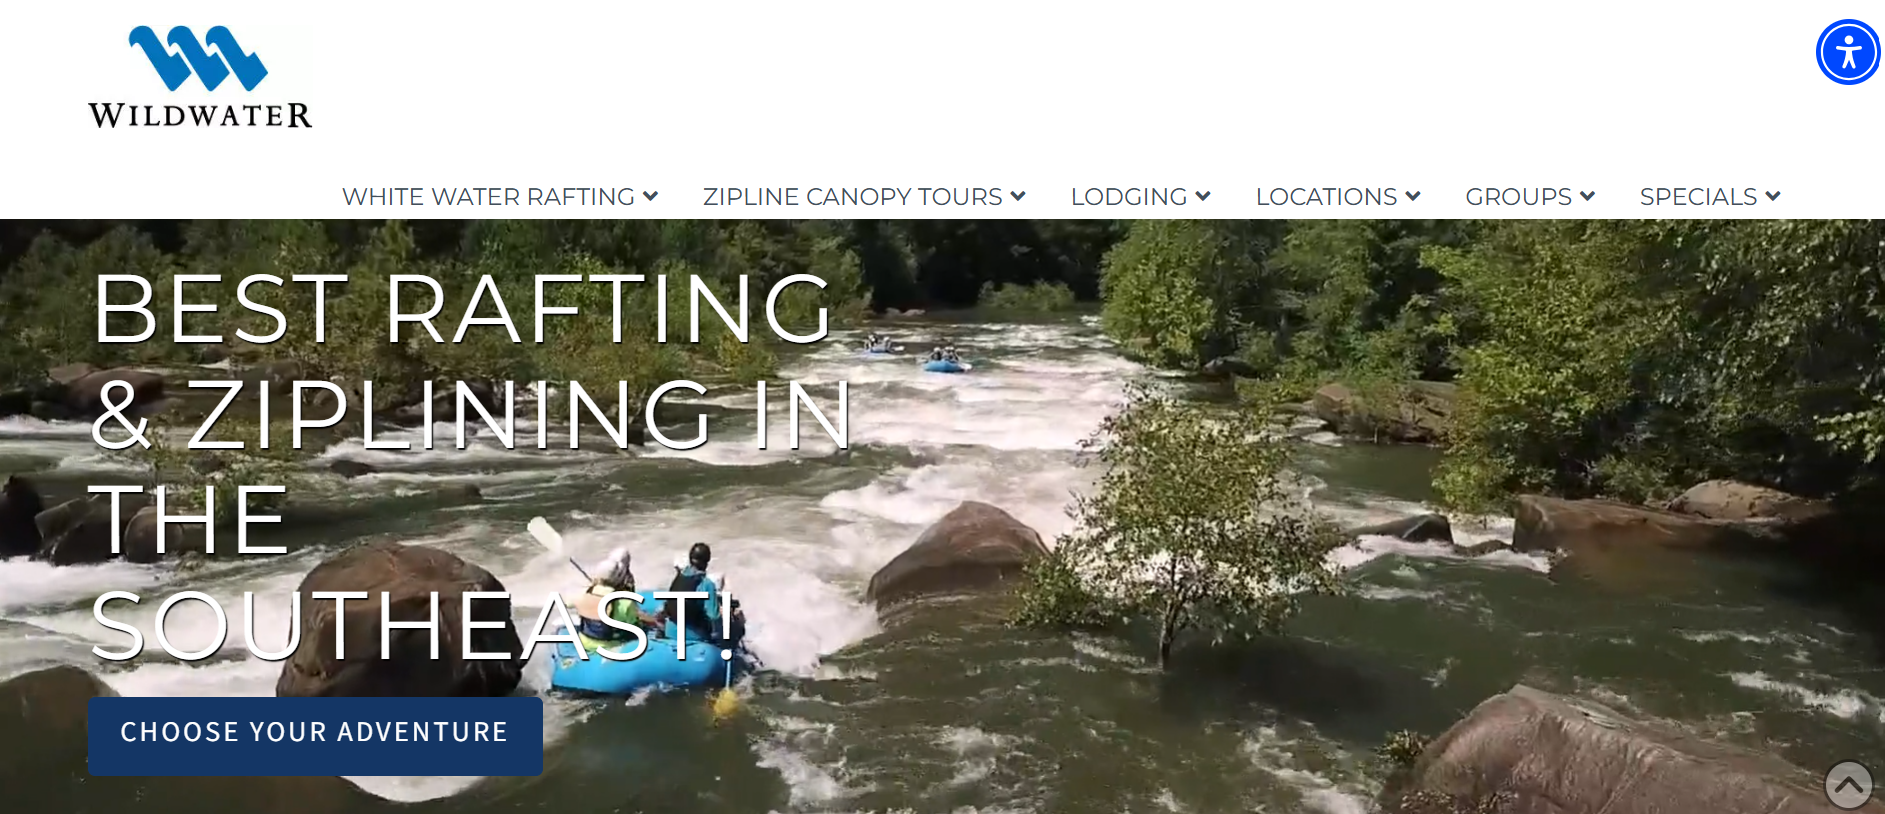This screenshot has width=1885, height=814.
Task: Expand the Zipline Canopy Tours chevron
Action: [x=1018, y=196]
